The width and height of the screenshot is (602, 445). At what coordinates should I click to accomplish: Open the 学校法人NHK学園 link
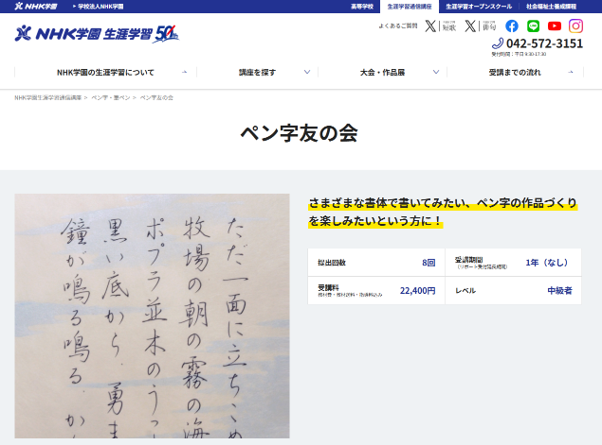coord(99,6)
